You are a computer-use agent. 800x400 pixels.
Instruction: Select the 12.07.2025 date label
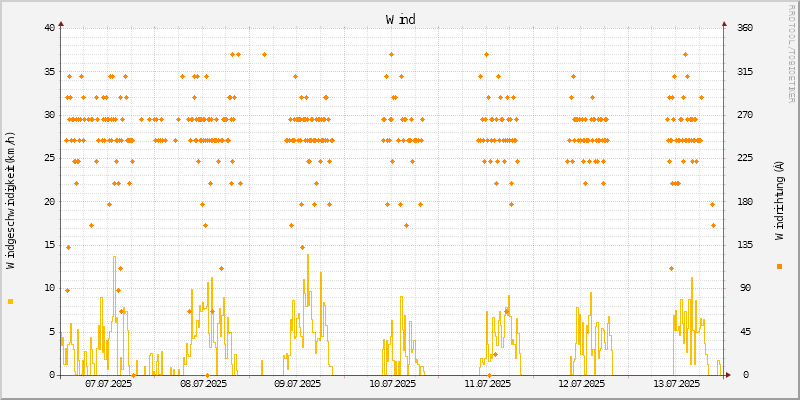[581, 383]
